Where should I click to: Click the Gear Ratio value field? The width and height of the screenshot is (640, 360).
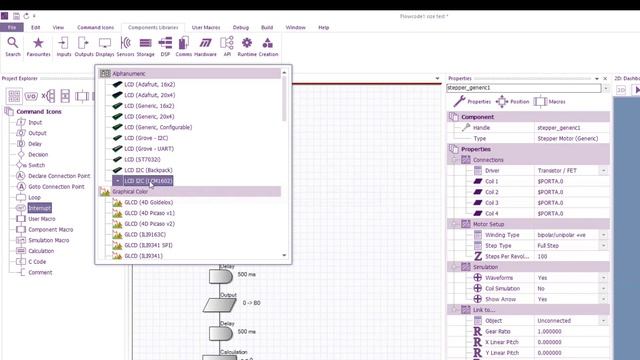coord(571,331)
